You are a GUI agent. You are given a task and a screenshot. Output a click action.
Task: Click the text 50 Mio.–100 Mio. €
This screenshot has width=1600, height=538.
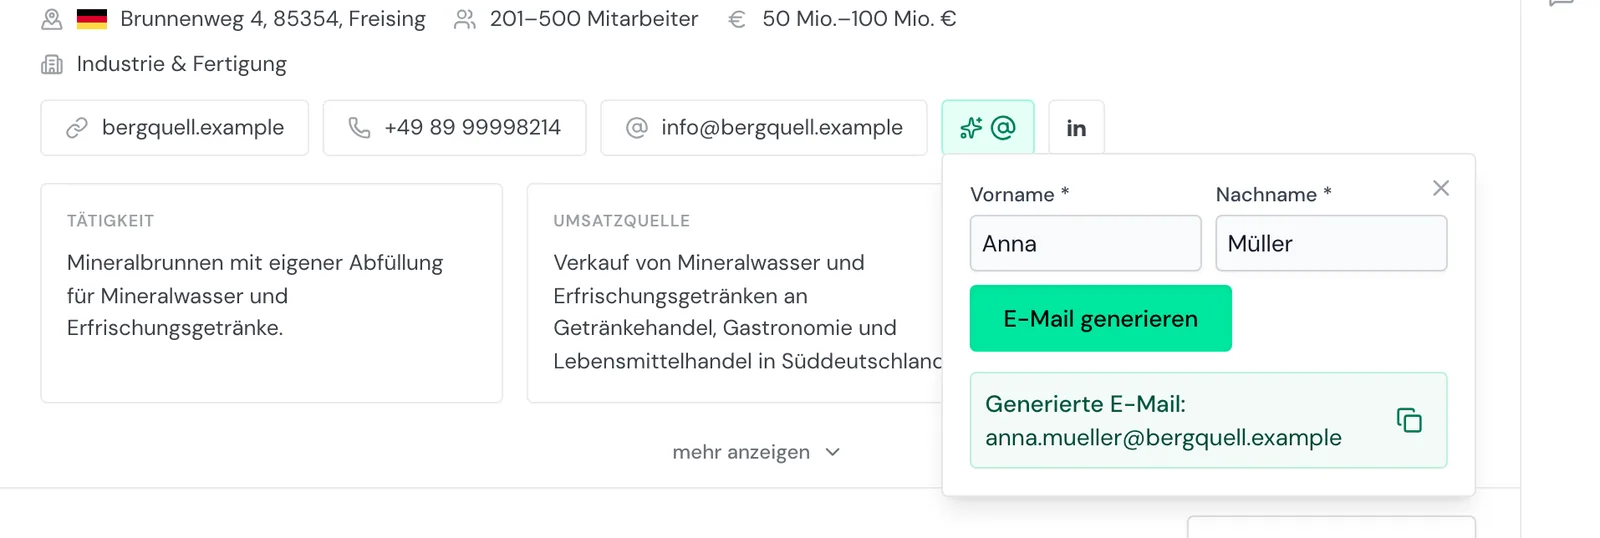[859, 18]
